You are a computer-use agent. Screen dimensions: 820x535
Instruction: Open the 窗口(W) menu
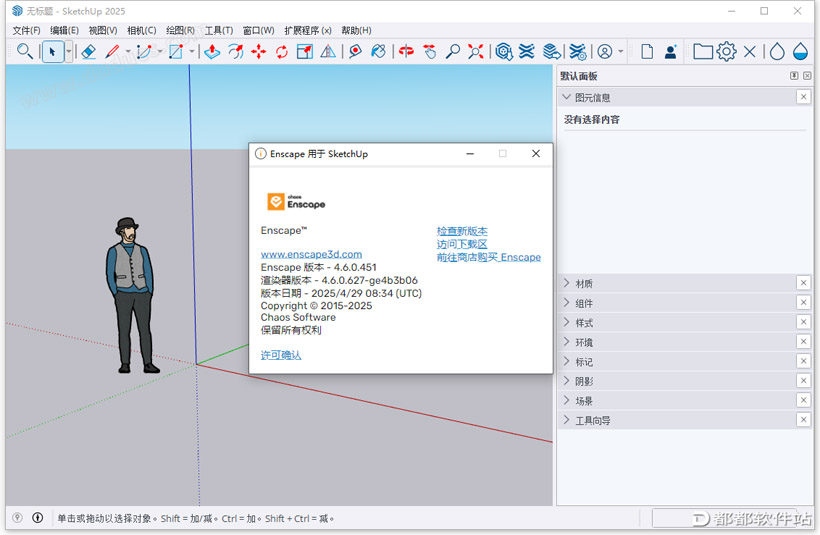pyautogui.click(x=258, y=30)
